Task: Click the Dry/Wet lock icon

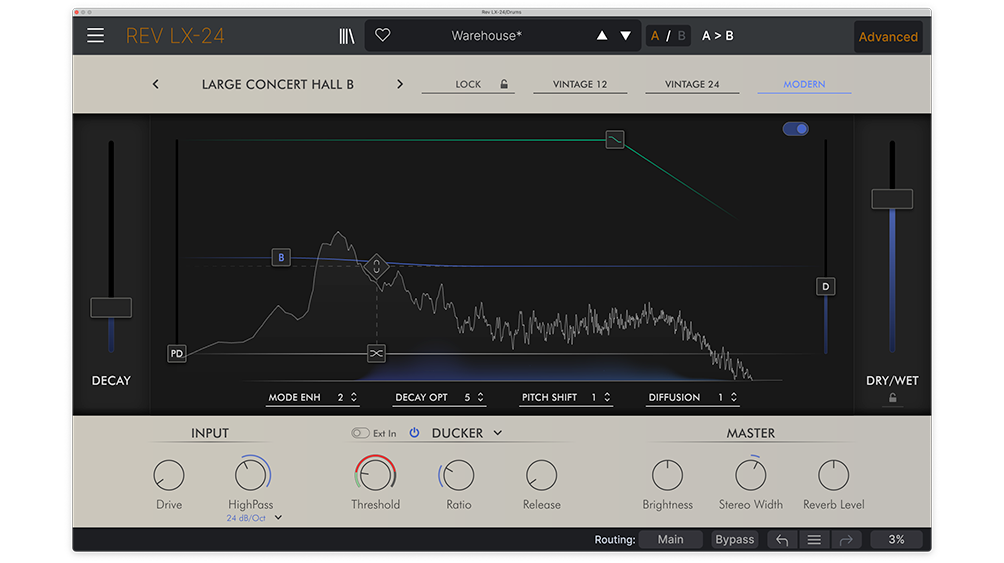Action: pyautogui.click(x=893, y=398)
